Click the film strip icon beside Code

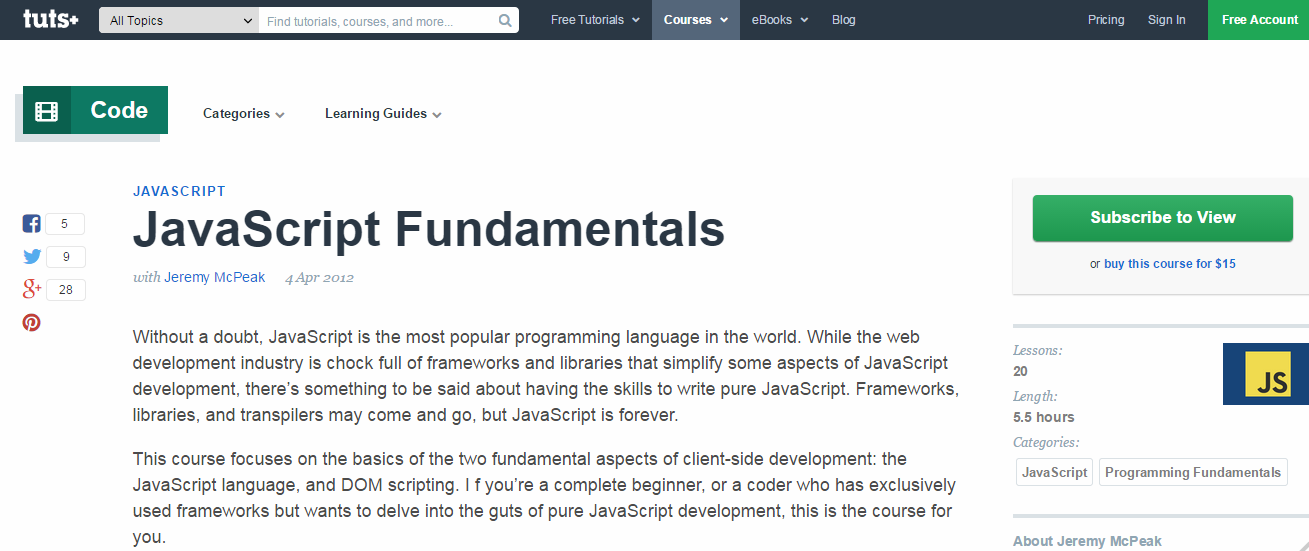[47, 110]
